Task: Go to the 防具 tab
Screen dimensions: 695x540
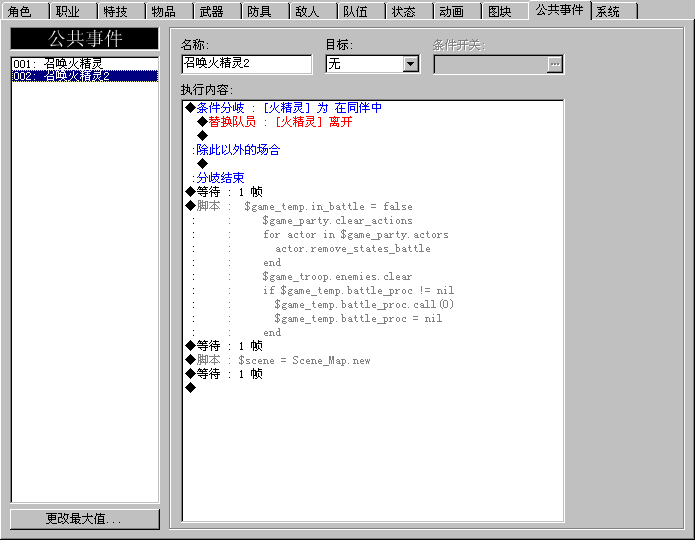Action: tap(265, 11)
